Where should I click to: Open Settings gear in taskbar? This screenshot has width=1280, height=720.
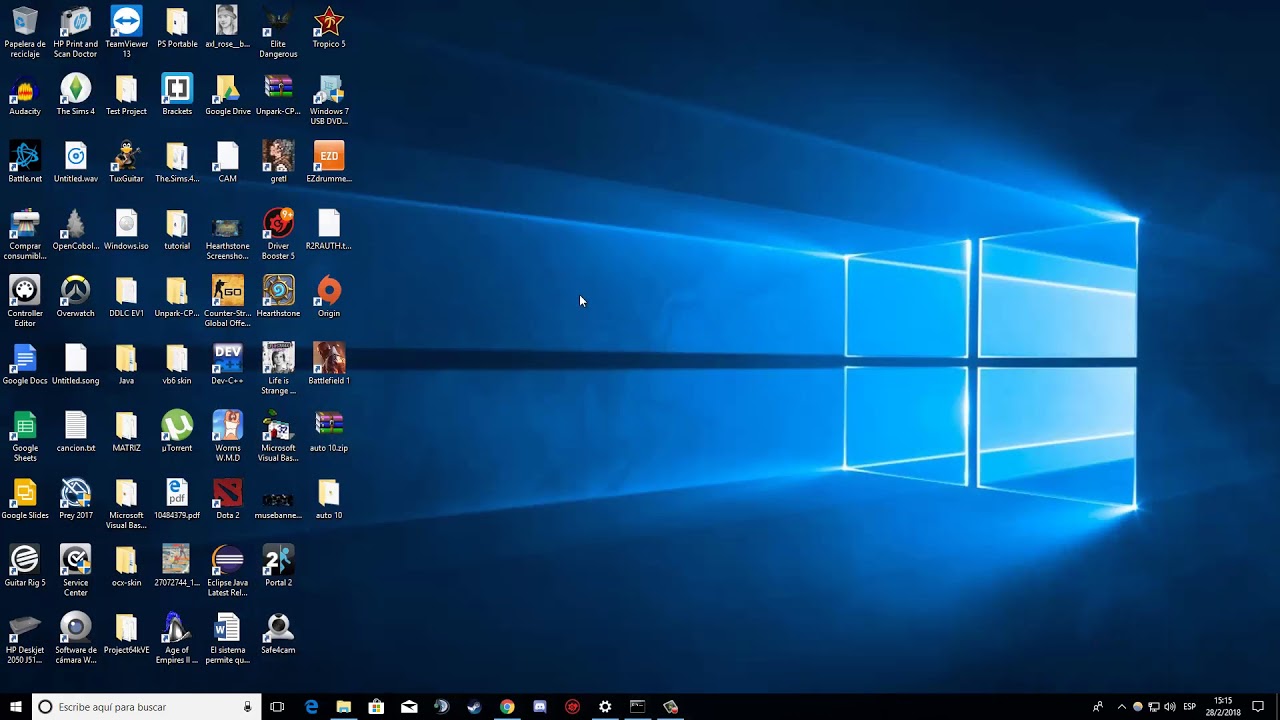coord(605,707)
